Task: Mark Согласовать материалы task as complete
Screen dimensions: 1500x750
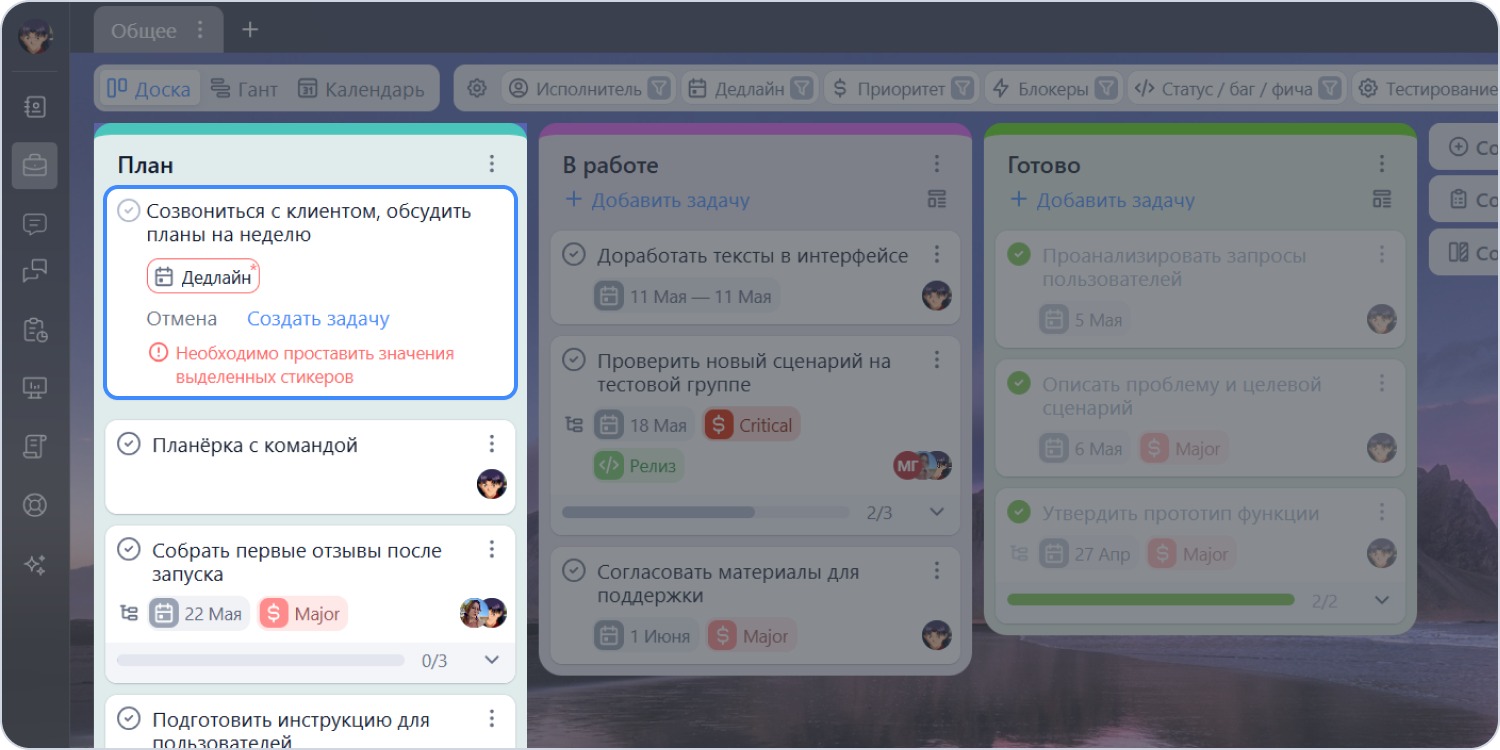Action: (x=574, y=571)
